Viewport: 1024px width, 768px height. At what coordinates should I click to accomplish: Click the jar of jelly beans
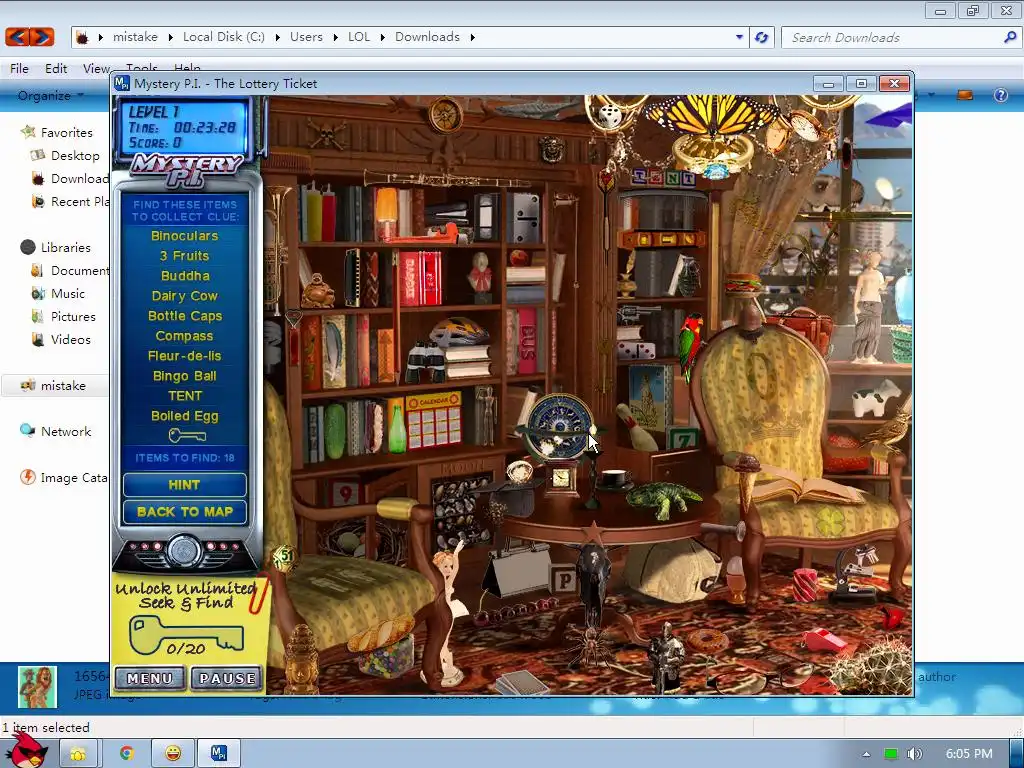(387, 655)
